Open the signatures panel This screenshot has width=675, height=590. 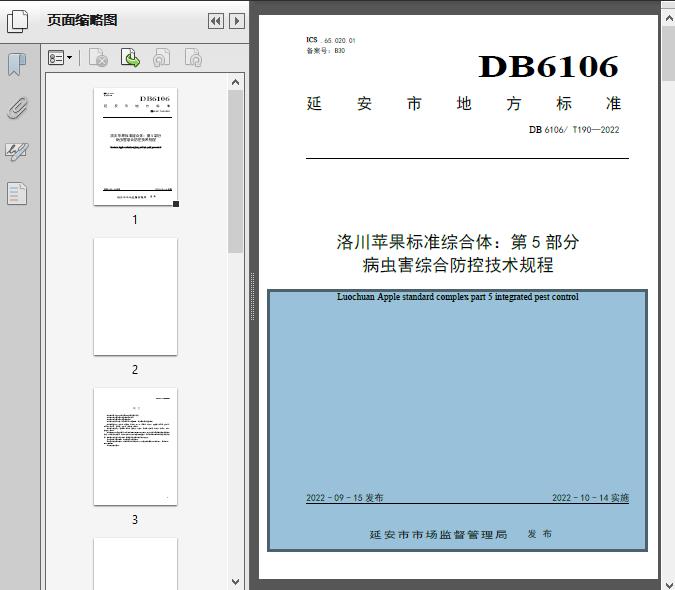(x=17, y=151)
